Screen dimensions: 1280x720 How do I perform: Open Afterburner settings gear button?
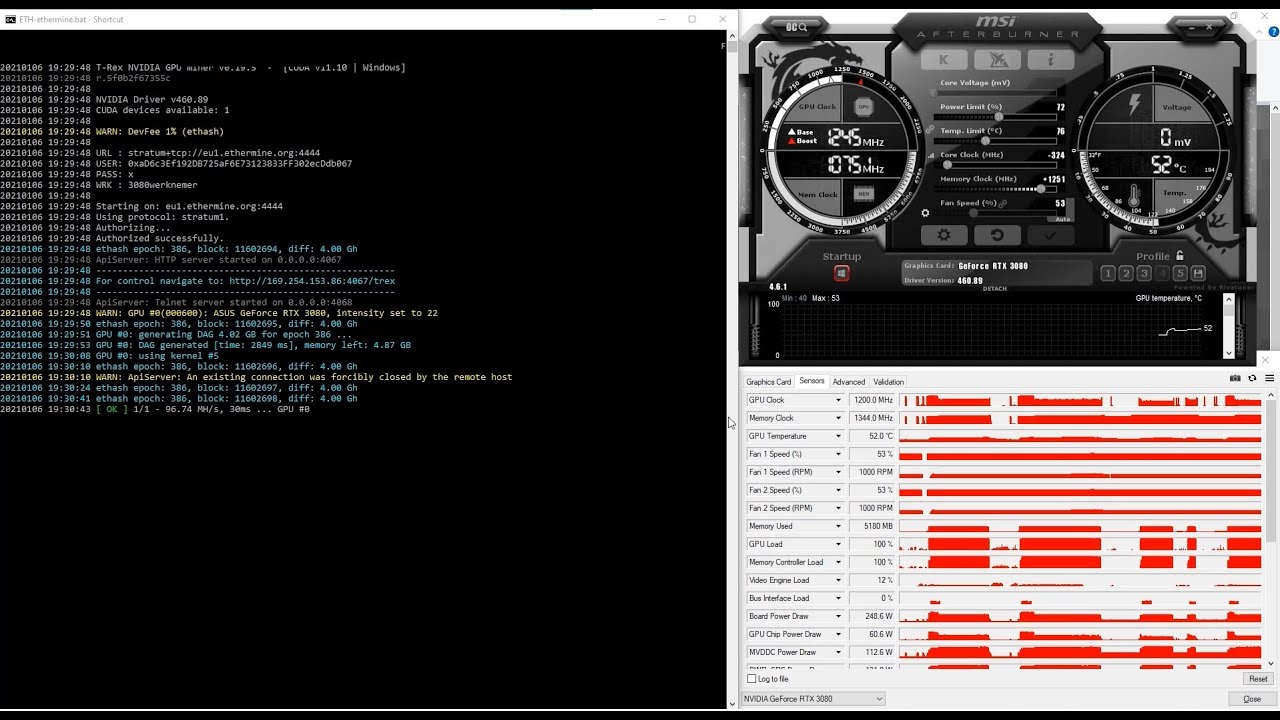[x=944, y=235]
